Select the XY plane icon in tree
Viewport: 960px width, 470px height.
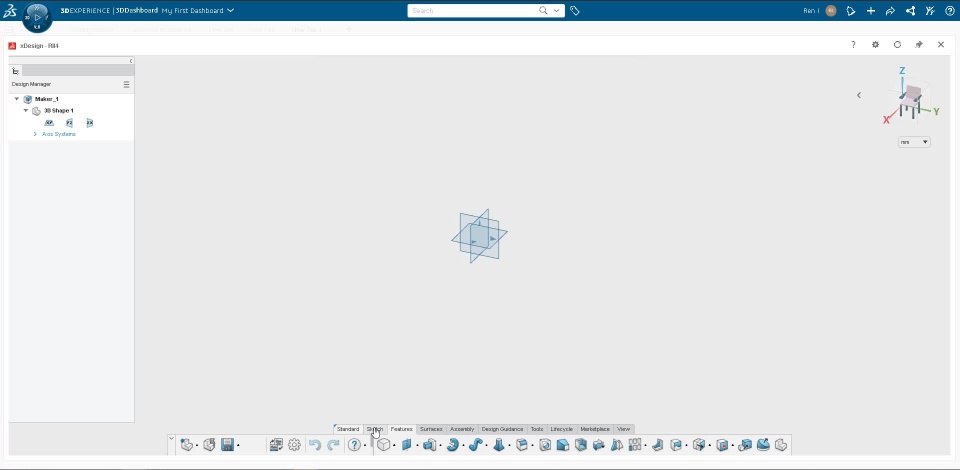click(x=50, y=123)
